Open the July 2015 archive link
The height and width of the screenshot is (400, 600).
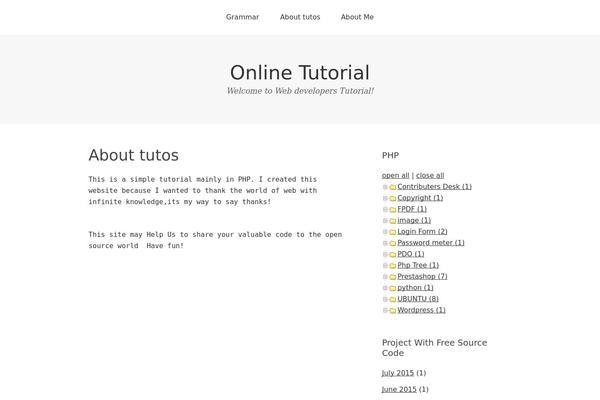(398, 373)
